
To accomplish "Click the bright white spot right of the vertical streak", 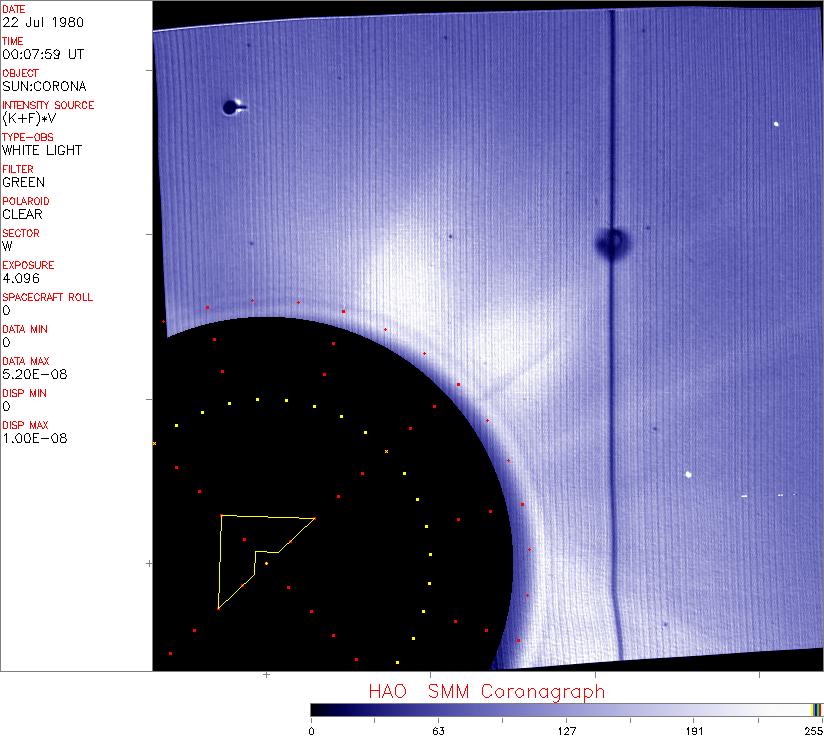I will coord(689,474).
